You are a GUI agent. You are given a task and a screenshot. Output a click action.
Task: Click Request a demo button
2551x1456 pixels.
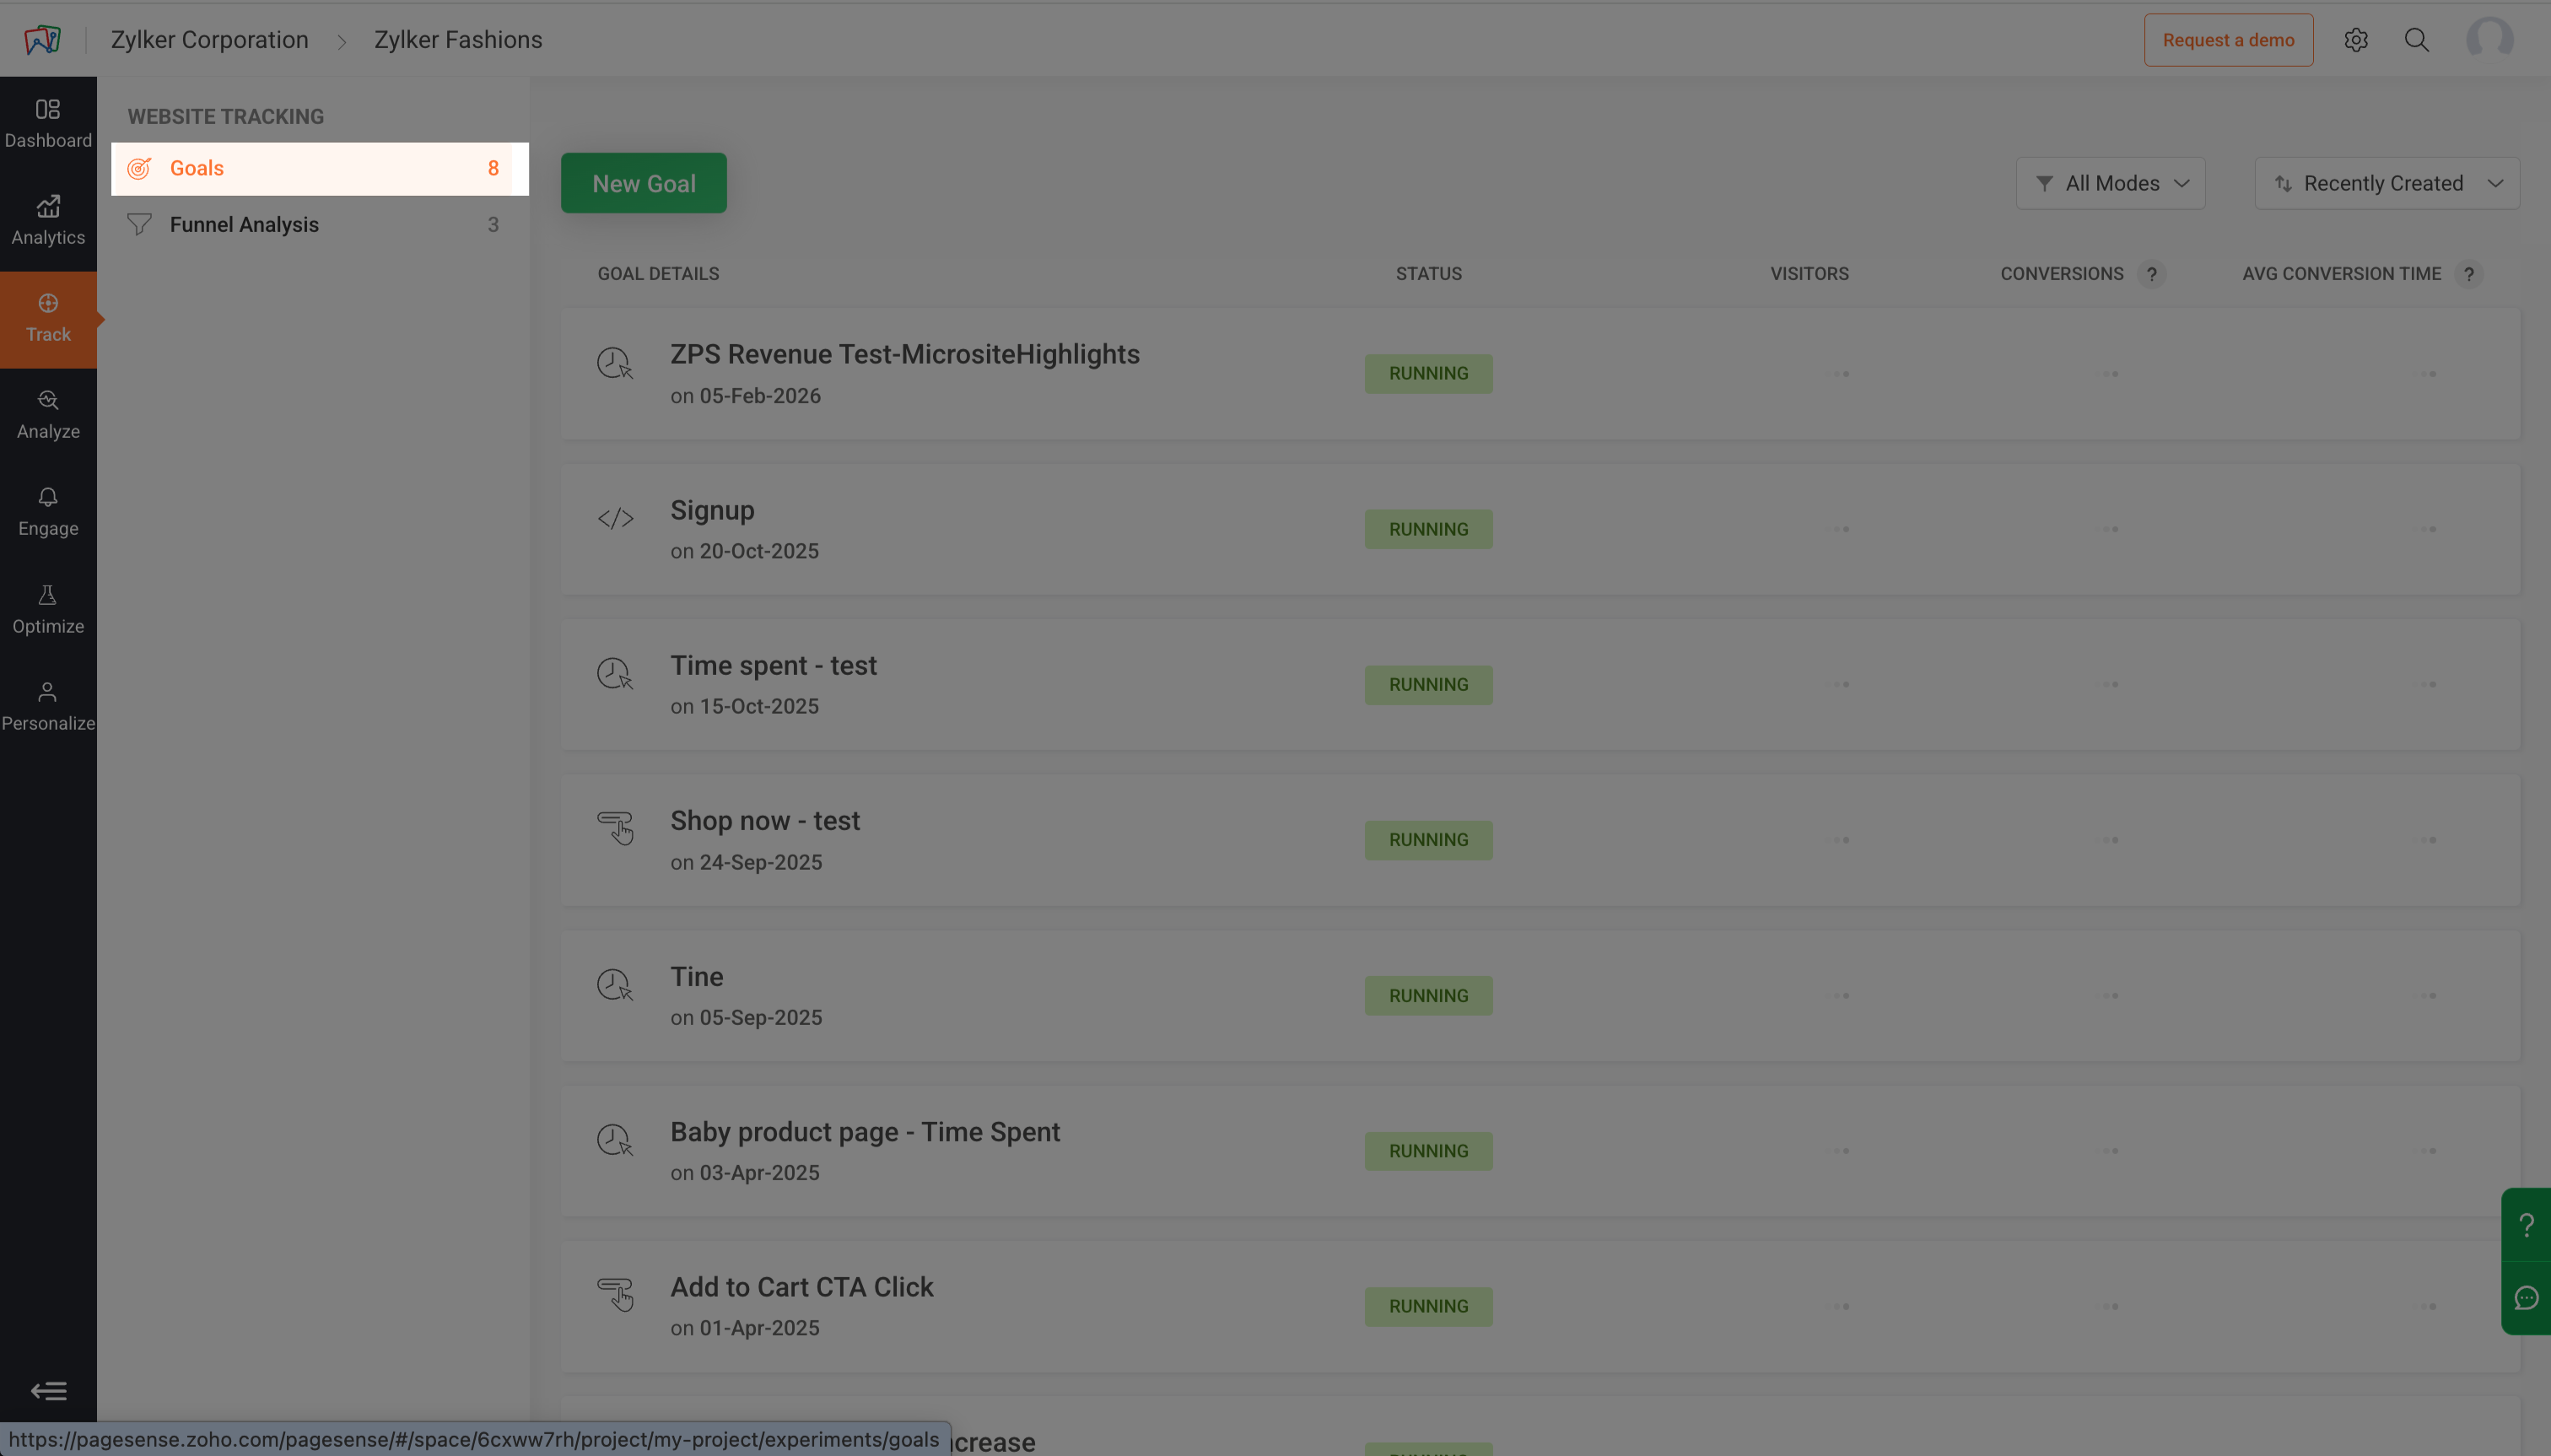[2227, 40]
